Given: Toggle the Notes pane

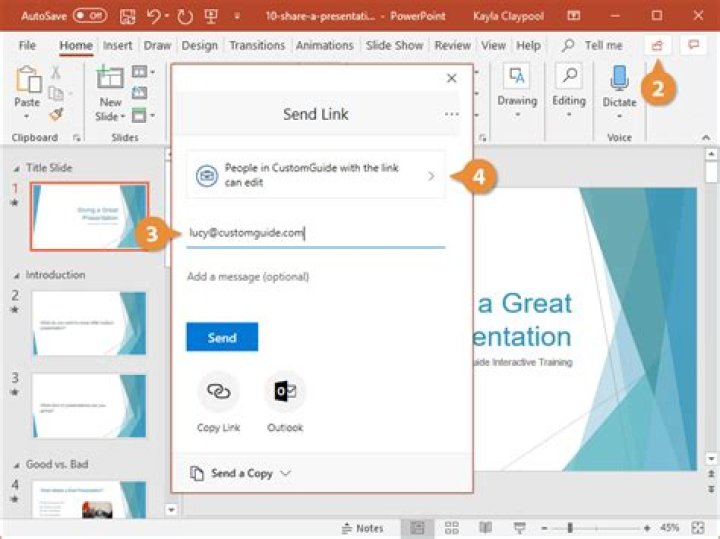Looking at the screenshot, I should [363, 528].
